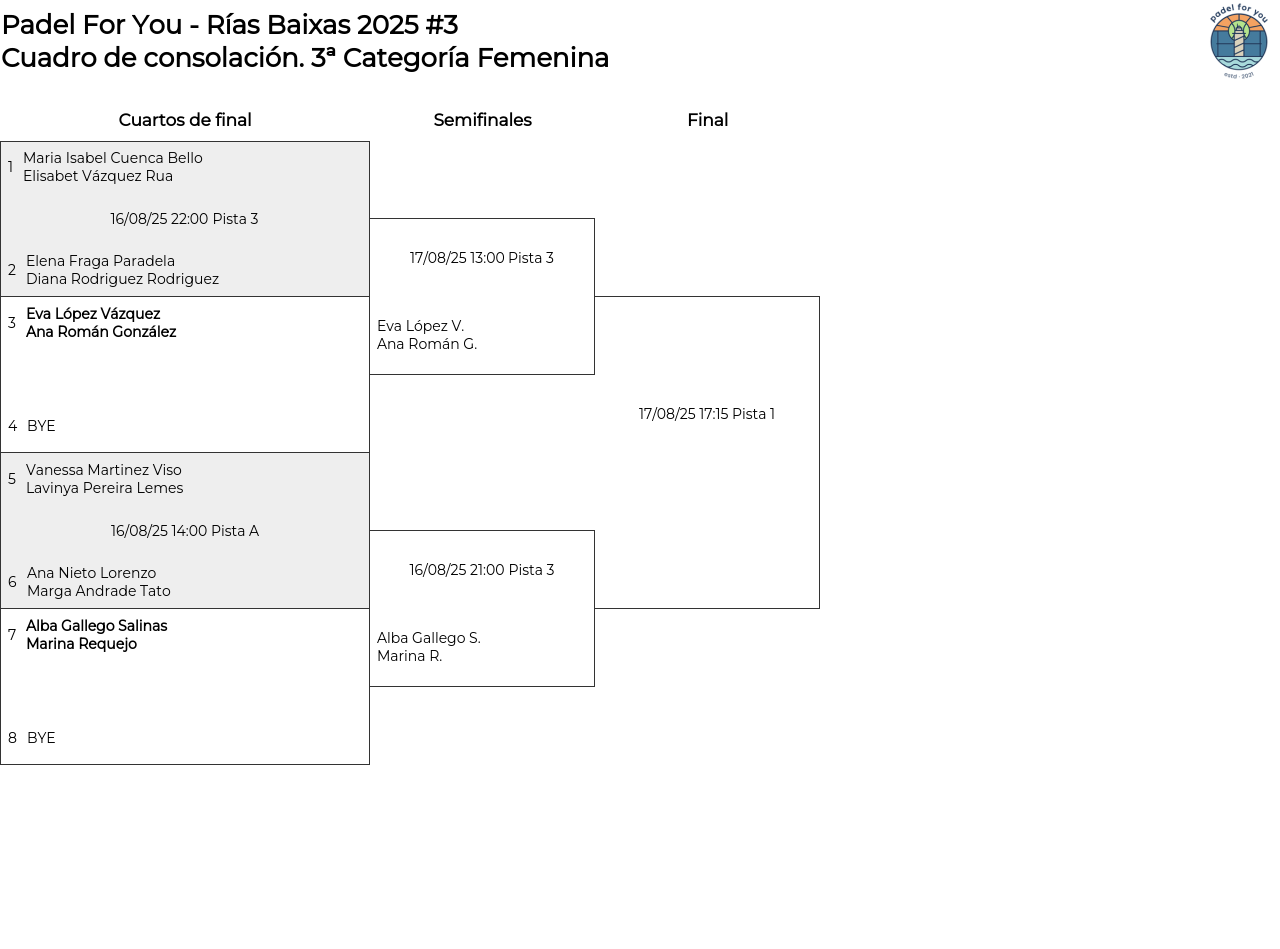Open semifinal 16/08/25 21:00 Pista 3

pos(481,570)
